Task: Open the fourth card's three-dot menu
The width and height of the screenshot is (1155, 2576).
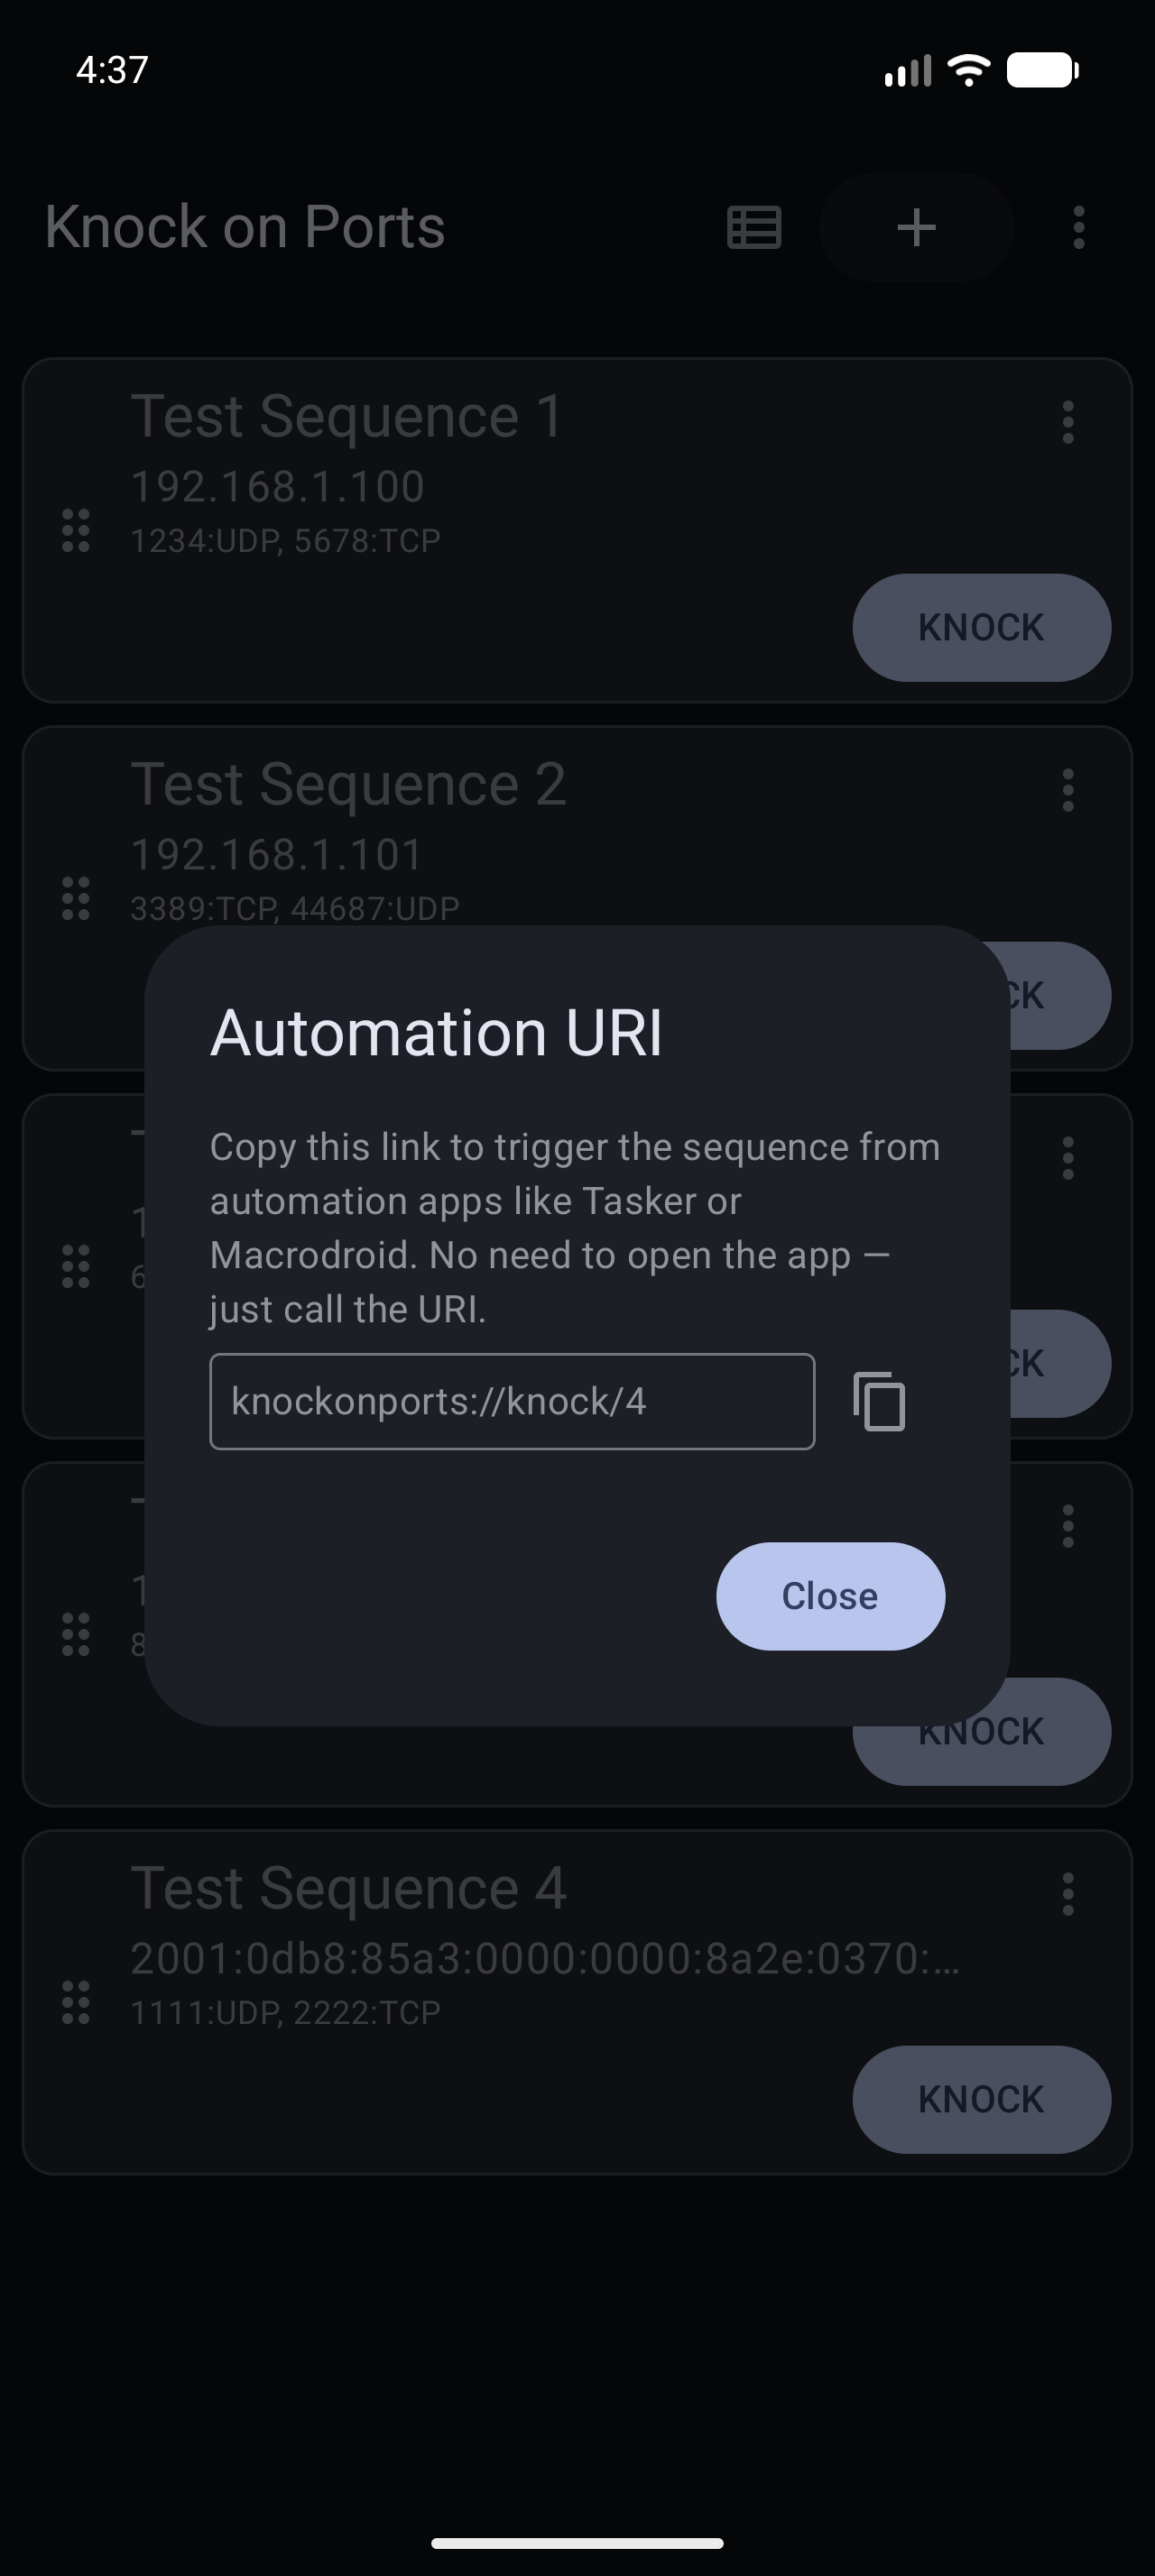Action: click(1068, 1526)
